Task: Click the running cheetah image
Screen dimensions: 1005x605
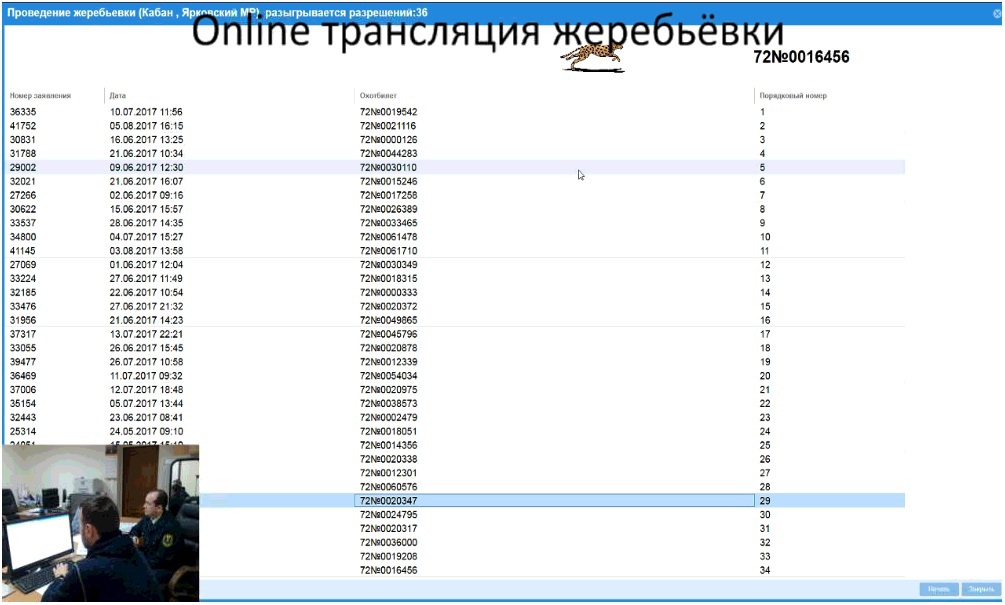Action: pos(592,58)
